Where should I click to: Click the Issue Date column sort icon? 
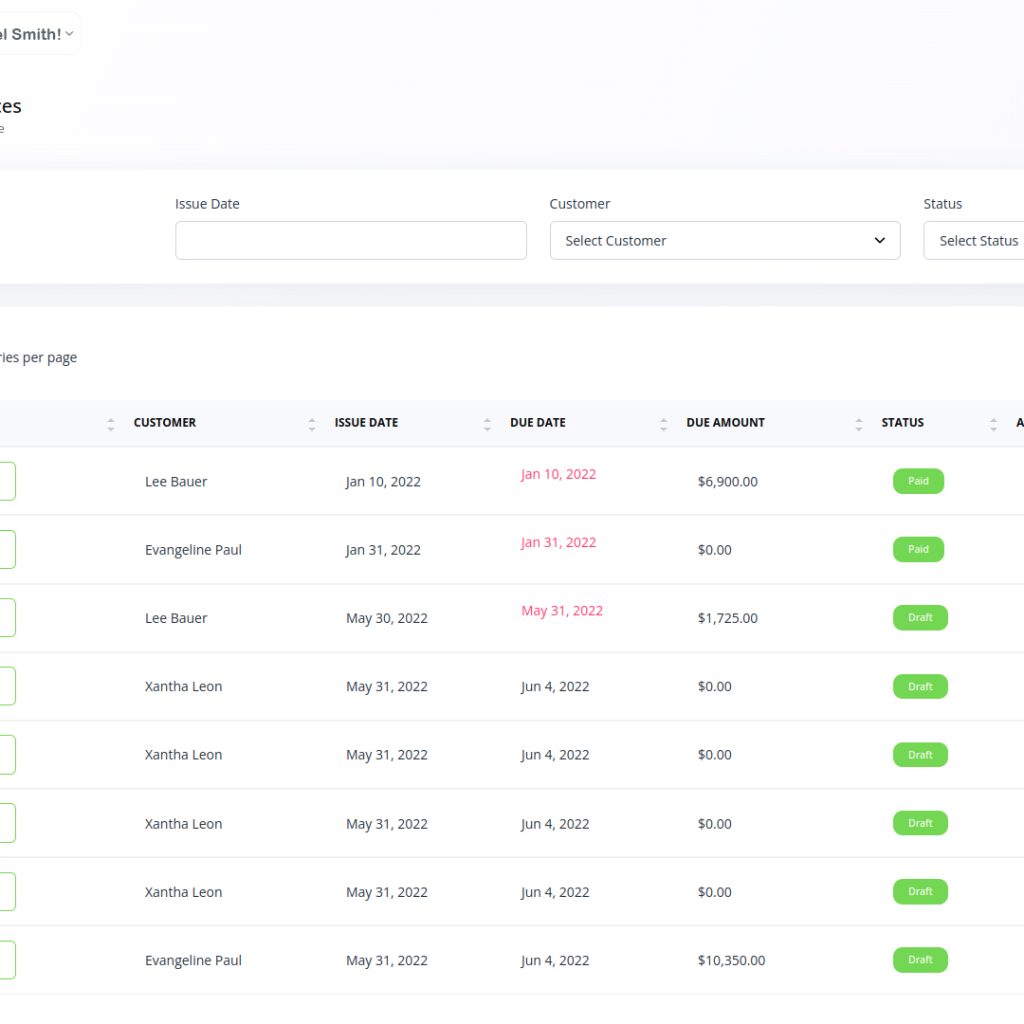(x=487, y=424)
